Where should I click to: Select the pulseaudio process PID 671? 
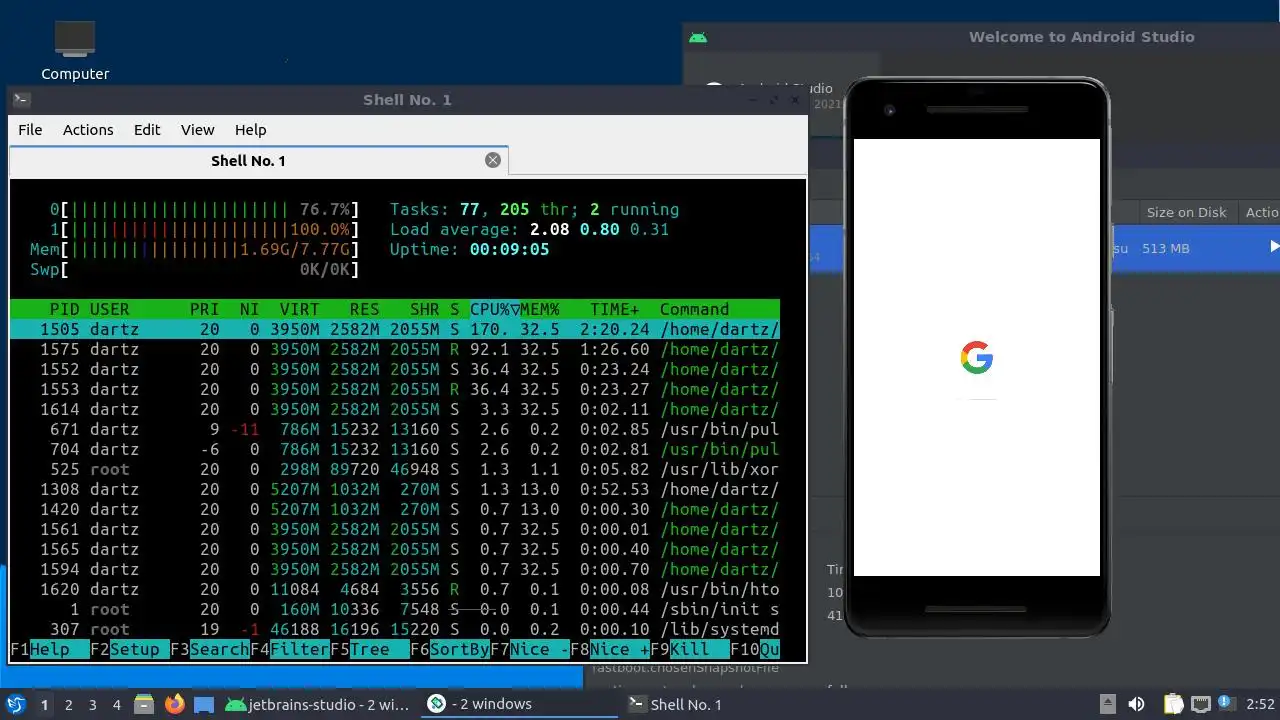pyautogui.click(x=394, y=429)
